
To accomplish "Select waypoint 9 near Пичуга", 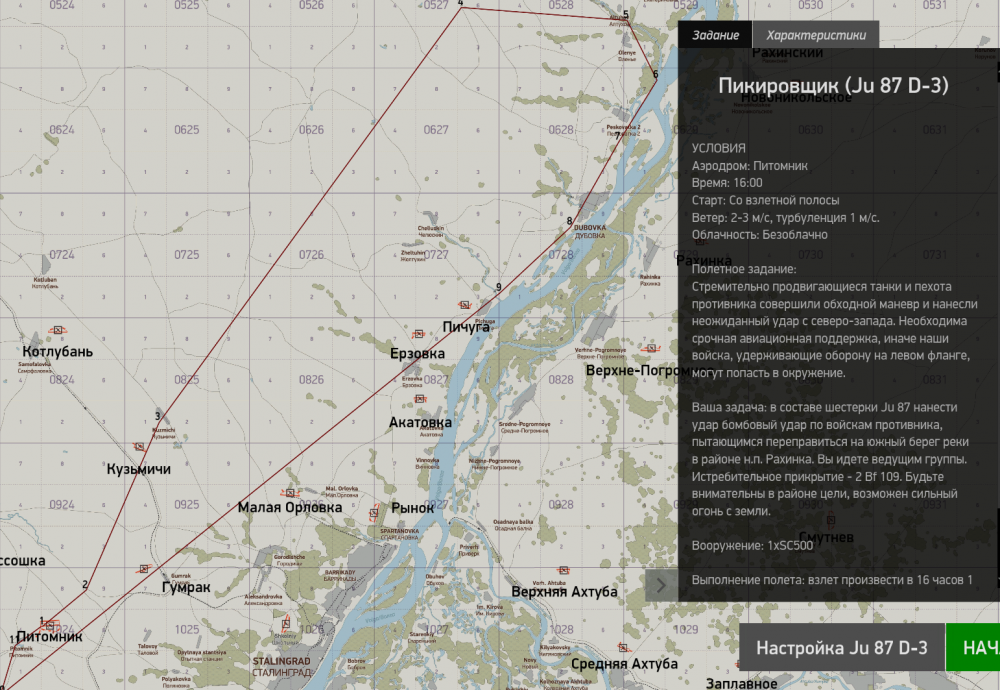I will pyautogui.click(x=499, y=288).
